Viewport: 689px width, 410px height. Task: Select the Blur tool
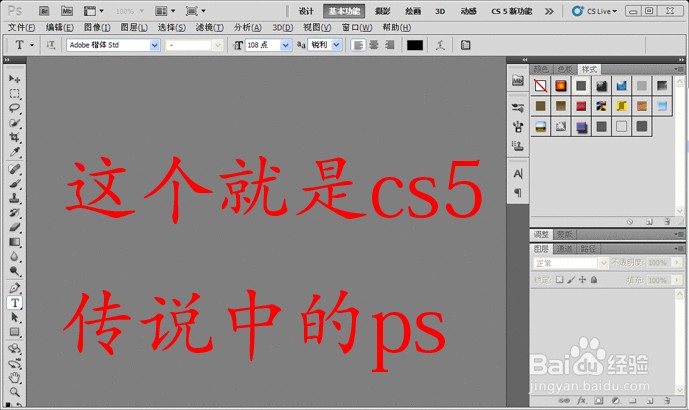15,256
